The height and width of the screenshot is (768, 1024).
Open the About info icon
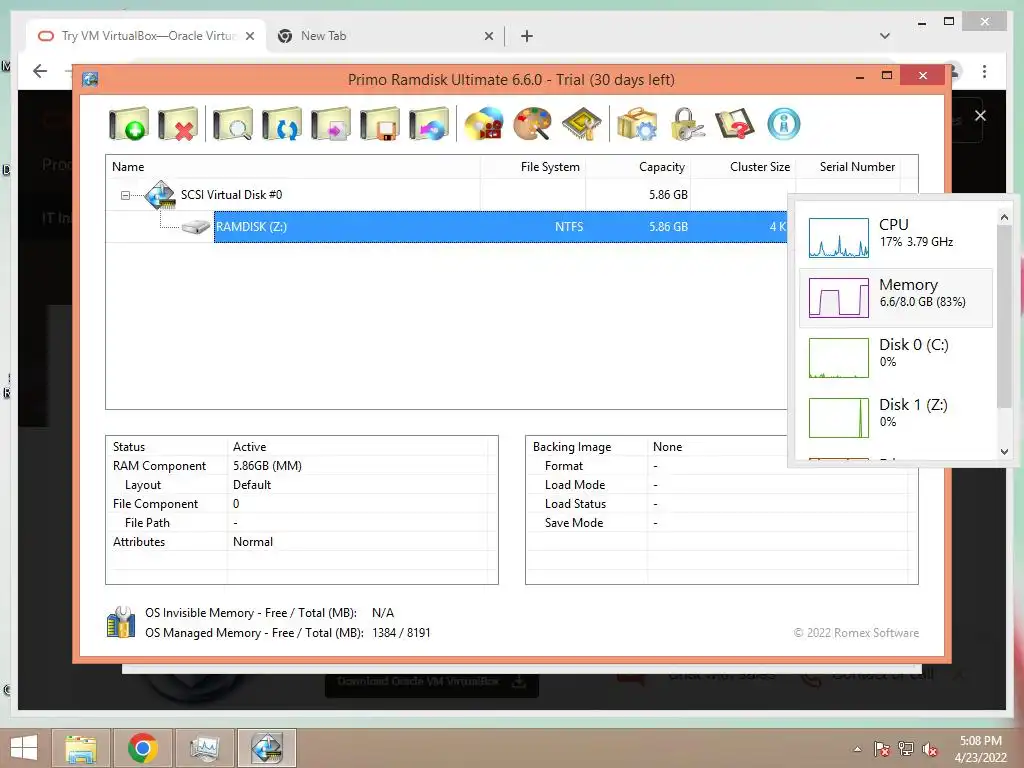click(784, 124)
